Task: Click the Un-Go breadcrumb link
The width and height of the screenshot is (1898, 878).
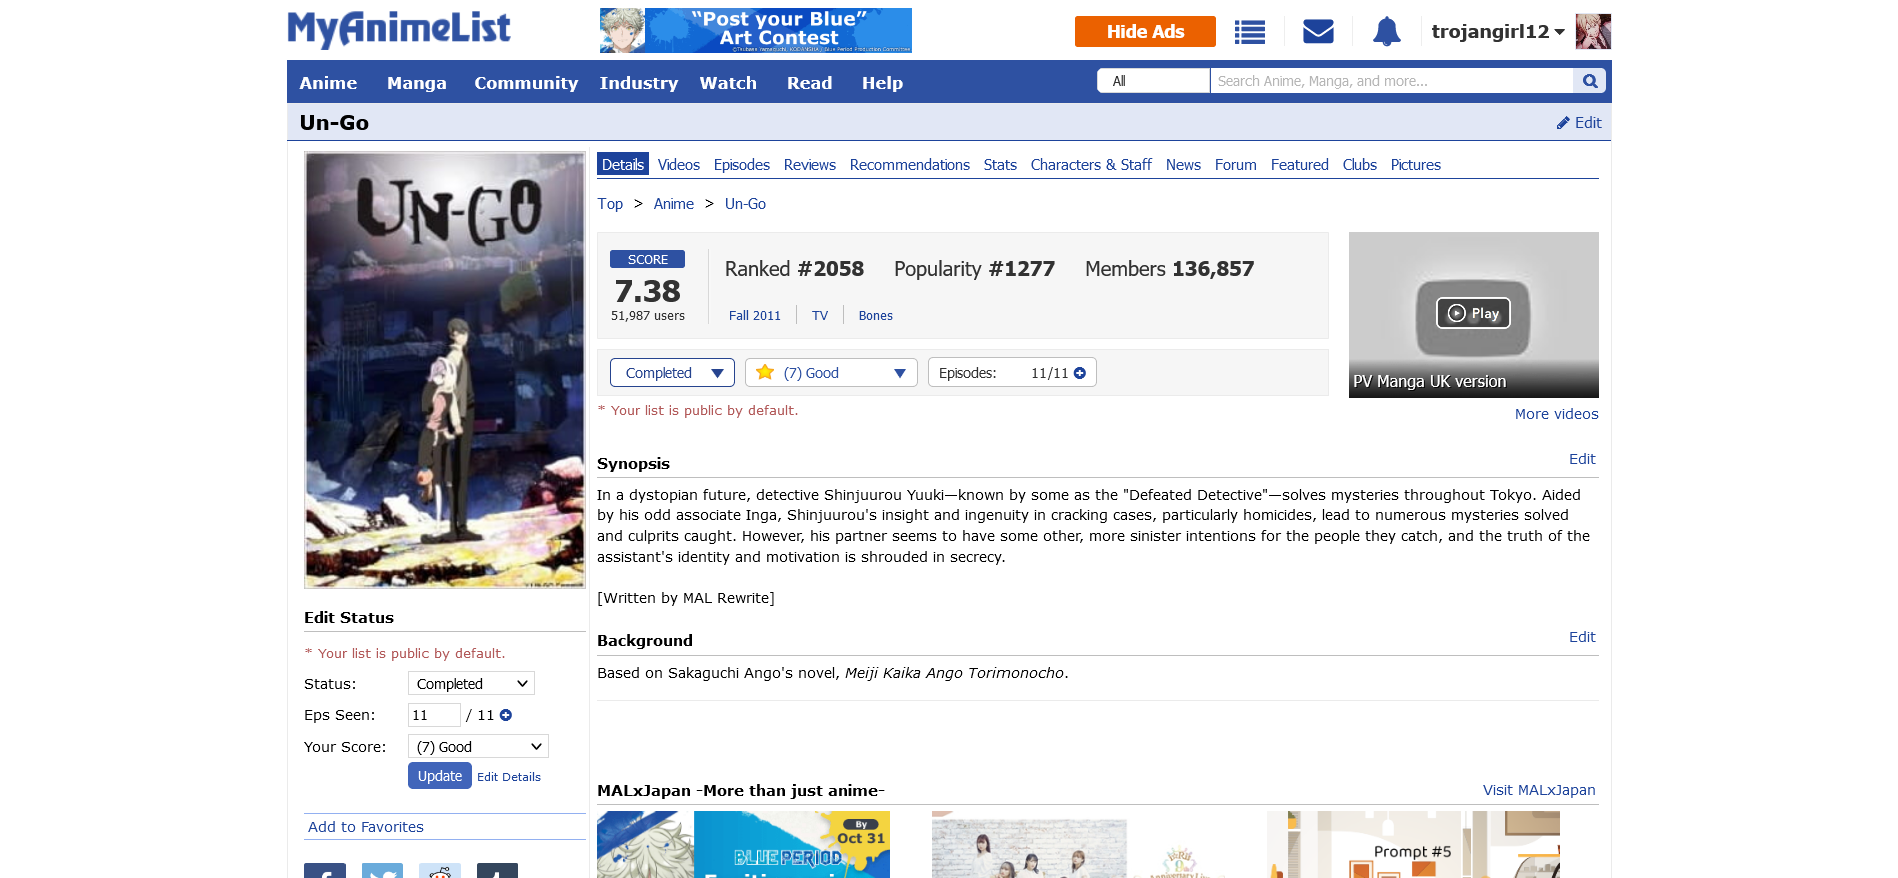Action: 746,204
